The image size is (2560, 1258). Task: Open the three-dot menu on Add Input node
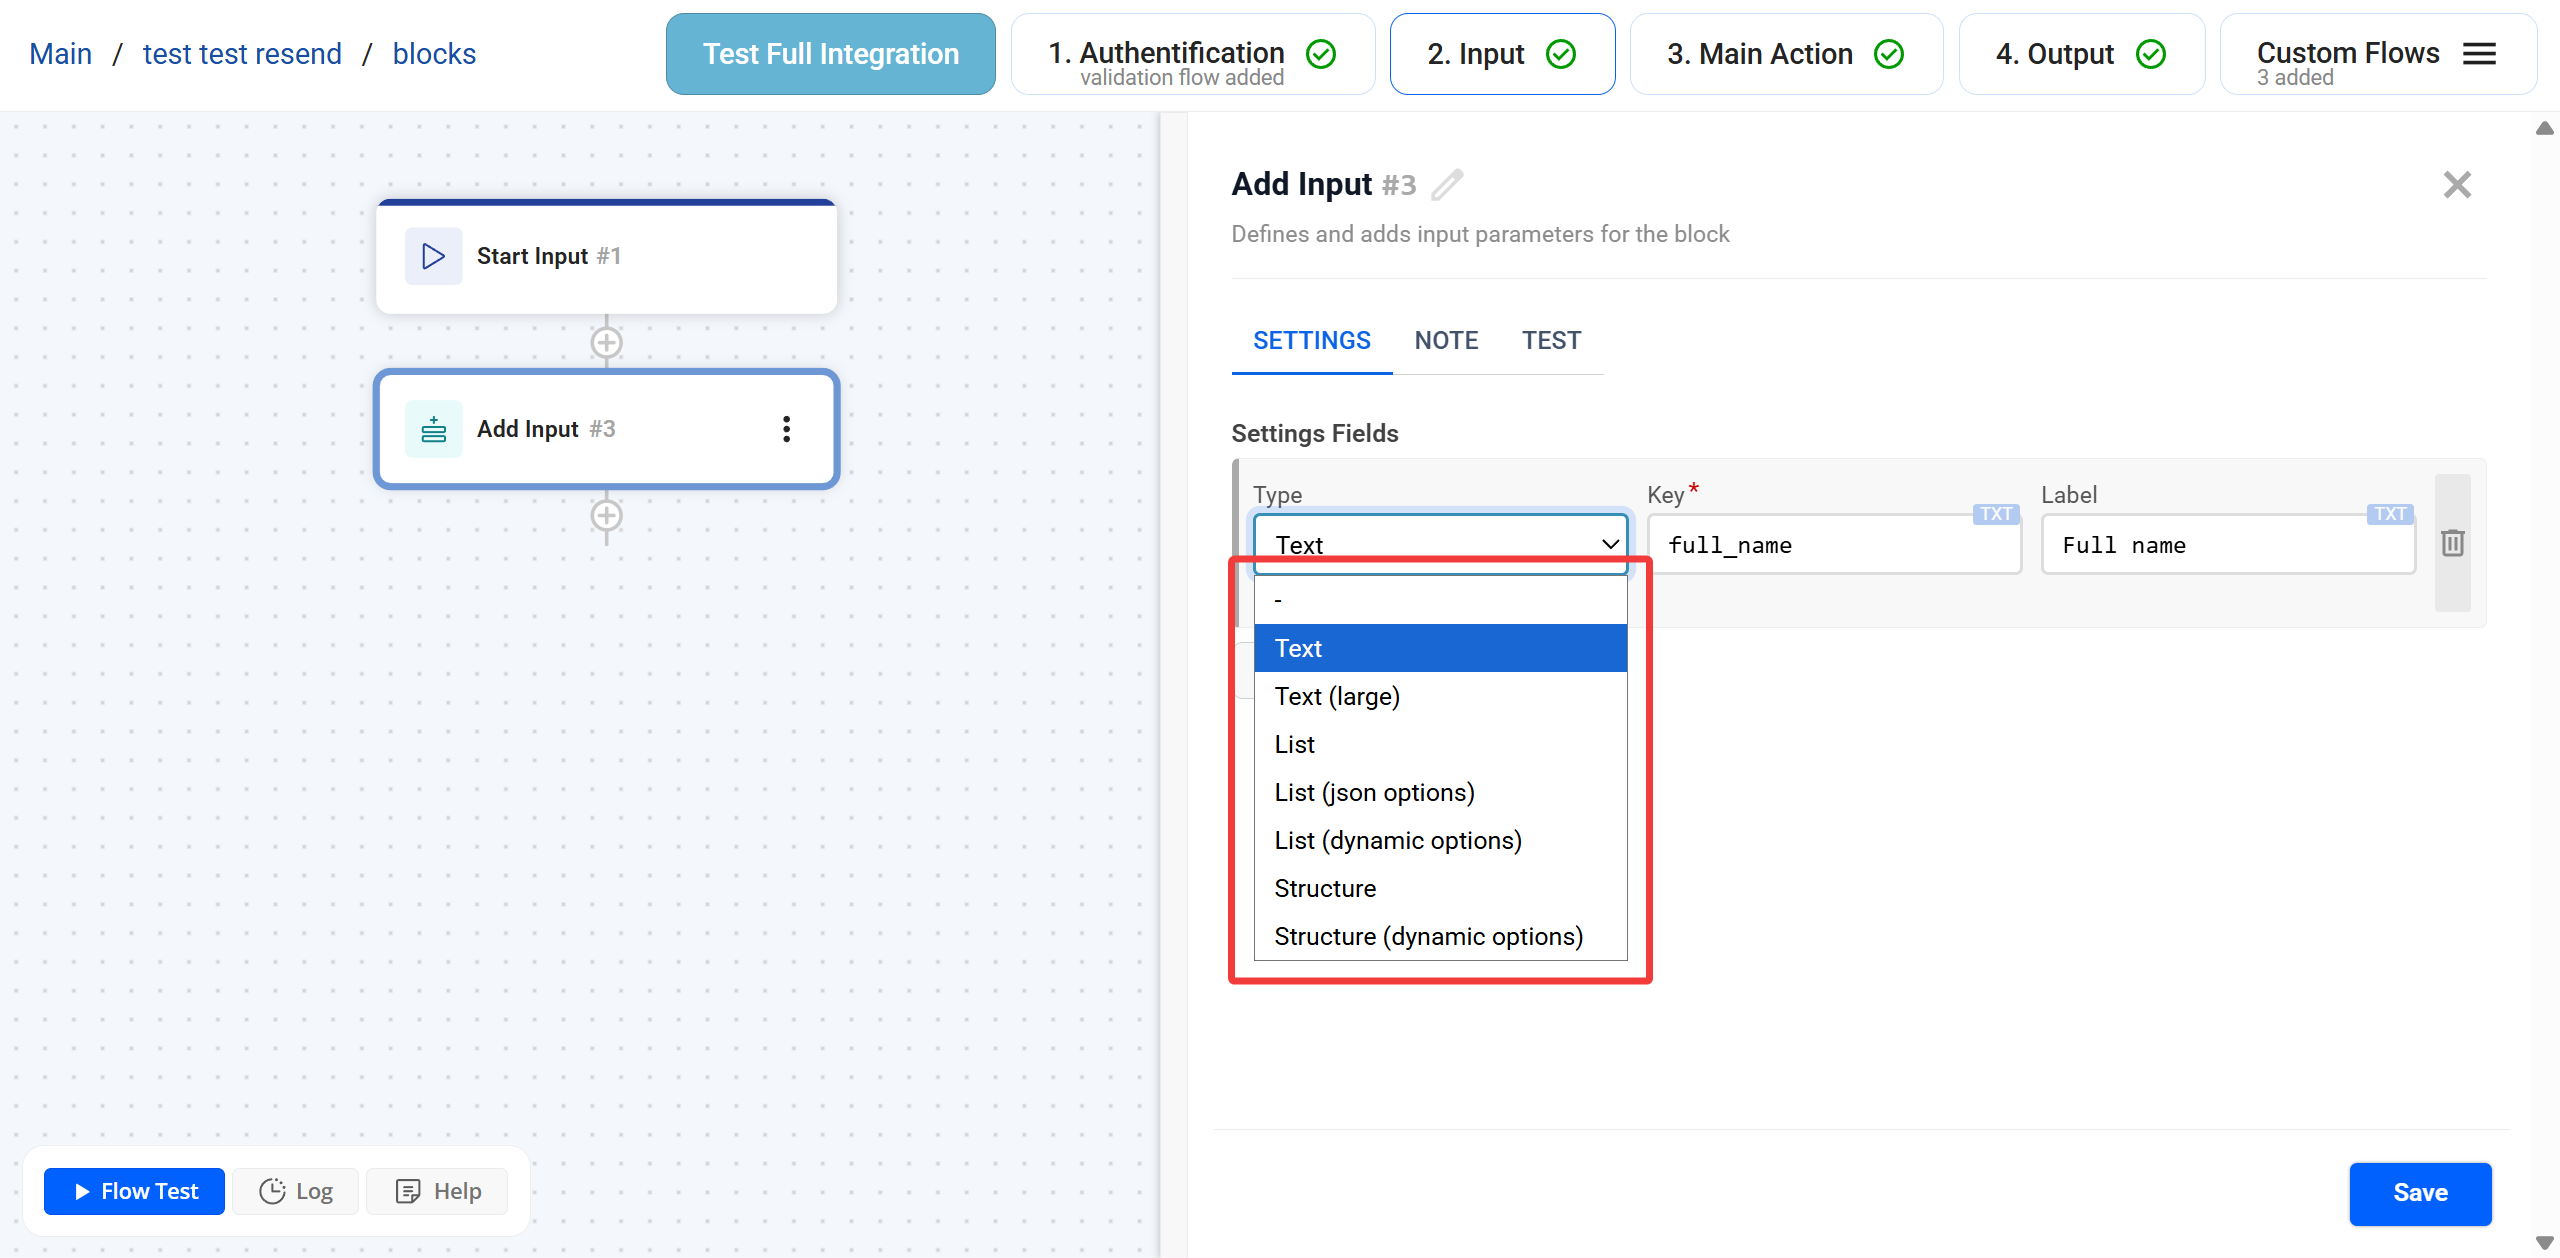click(786, 429)
